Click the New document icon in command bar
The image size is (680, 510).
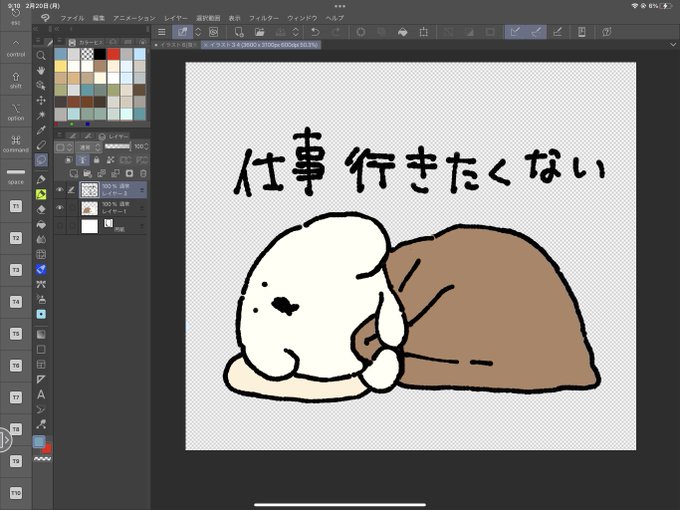tap(239, 32)
